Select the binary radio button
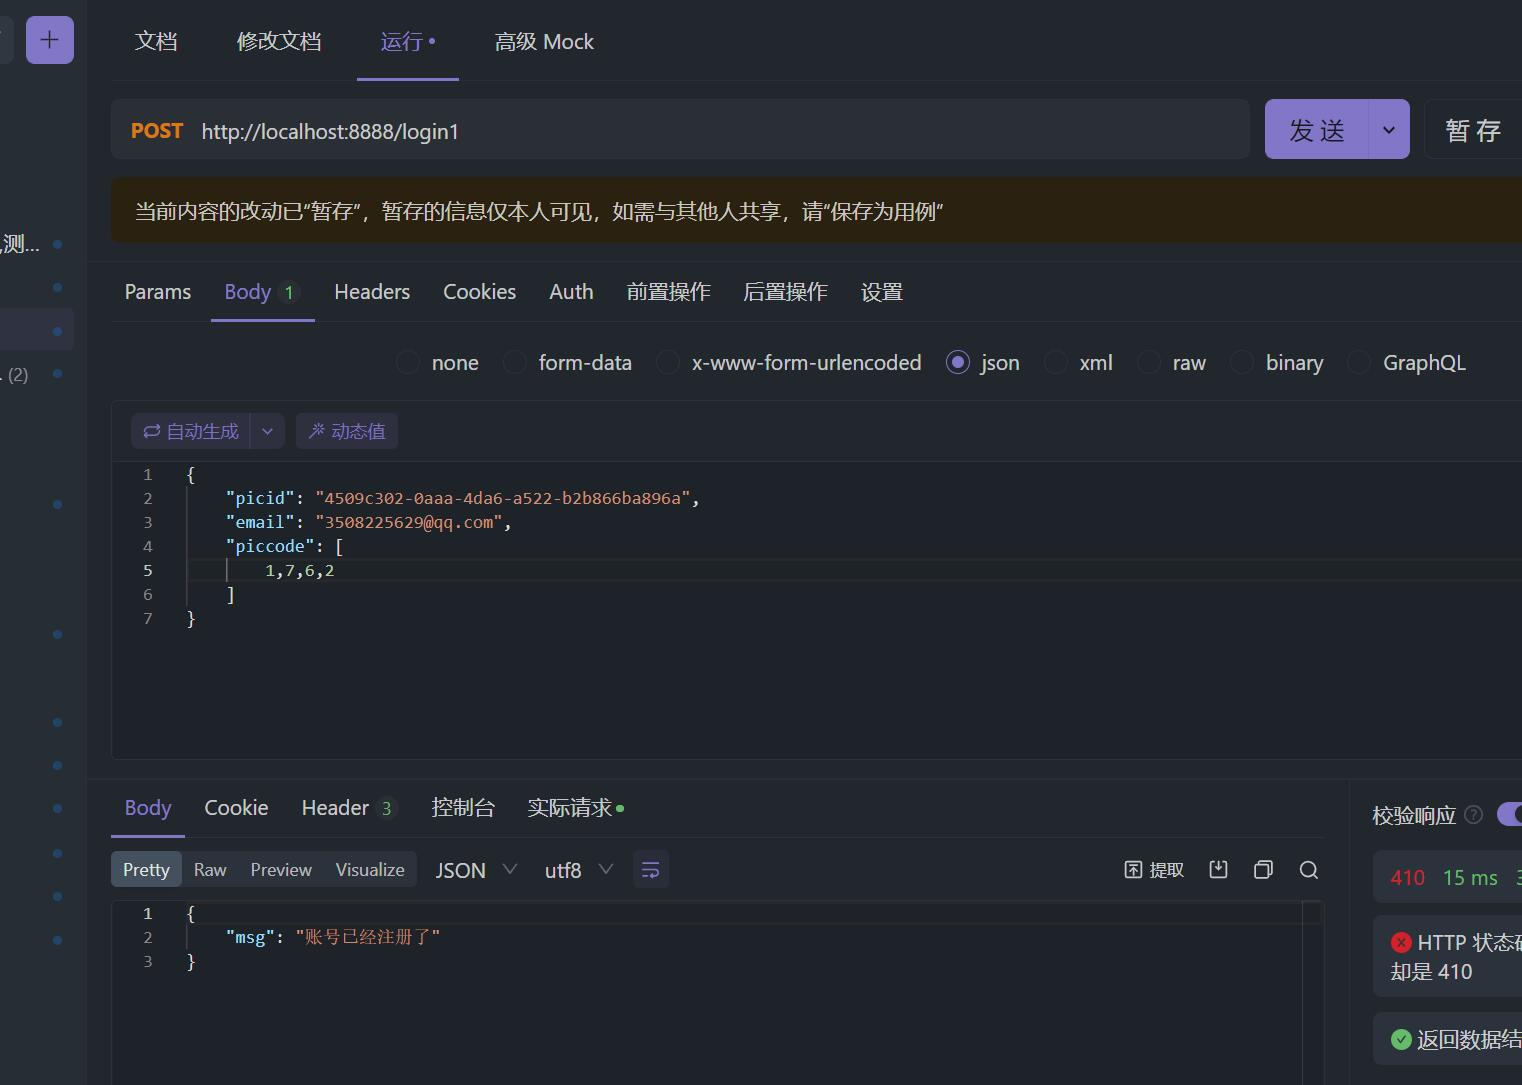1522x1085 pixels. click(1242, 363)
